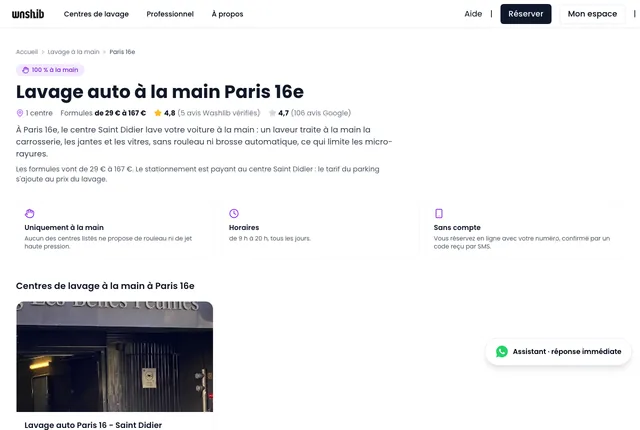640x430 pixels.
Task: Click the Paris 16e breadcrumb item
Action: click(122, 52)
